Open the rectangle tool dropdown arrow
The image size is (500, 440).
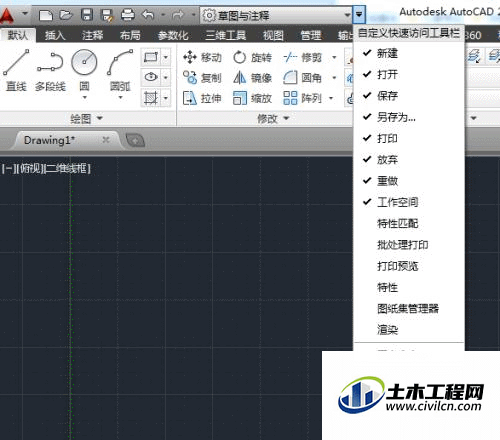[x=166, y=58]
